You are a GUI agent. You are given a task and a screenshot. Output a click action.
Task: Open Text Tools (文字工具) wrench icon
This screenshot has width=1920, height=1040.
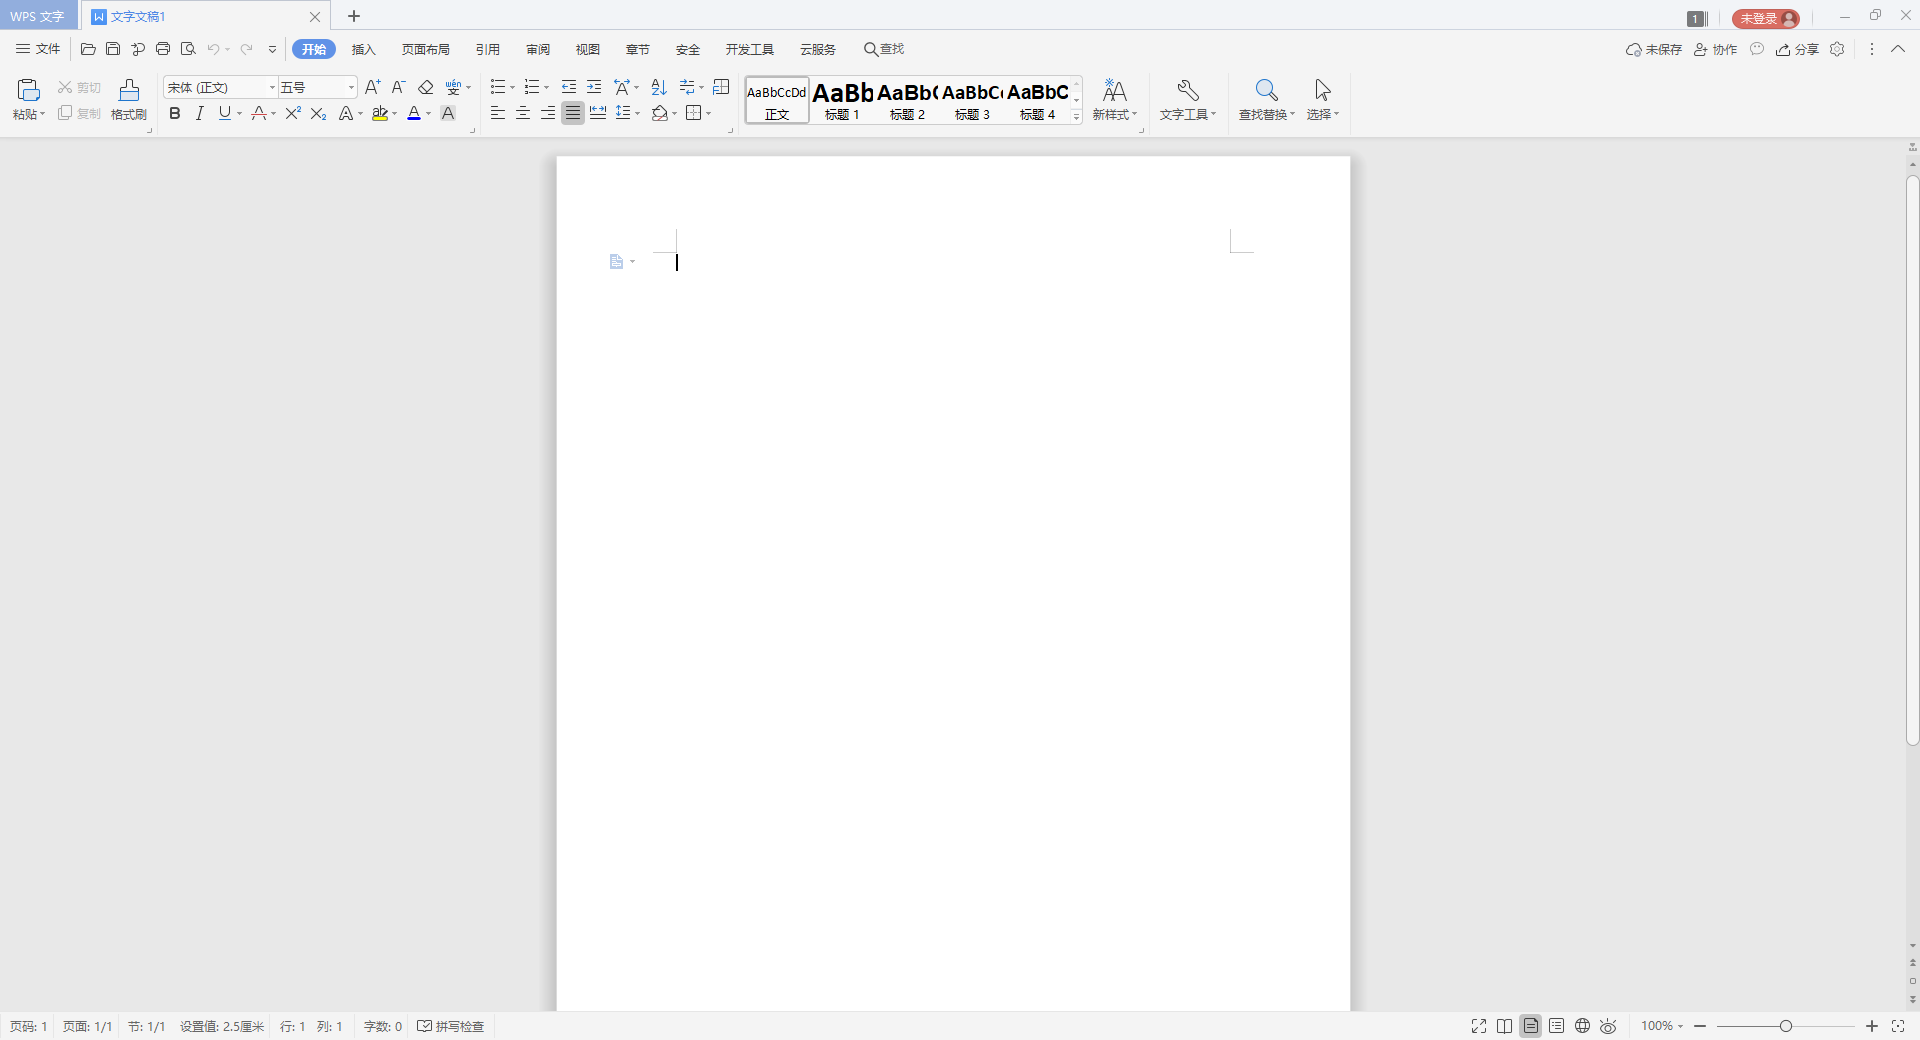(1188, 90)
